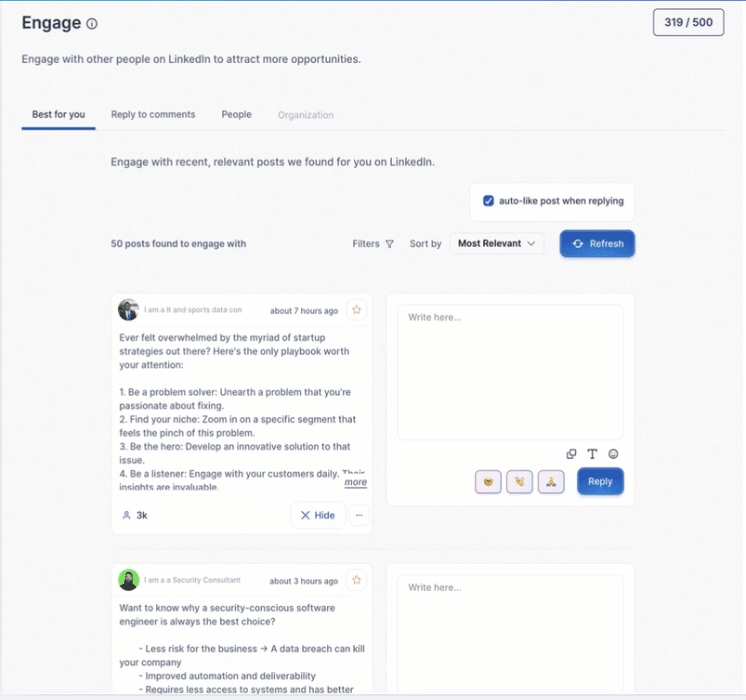Open the emoji picker smiley icon

(x=613, y=454)
